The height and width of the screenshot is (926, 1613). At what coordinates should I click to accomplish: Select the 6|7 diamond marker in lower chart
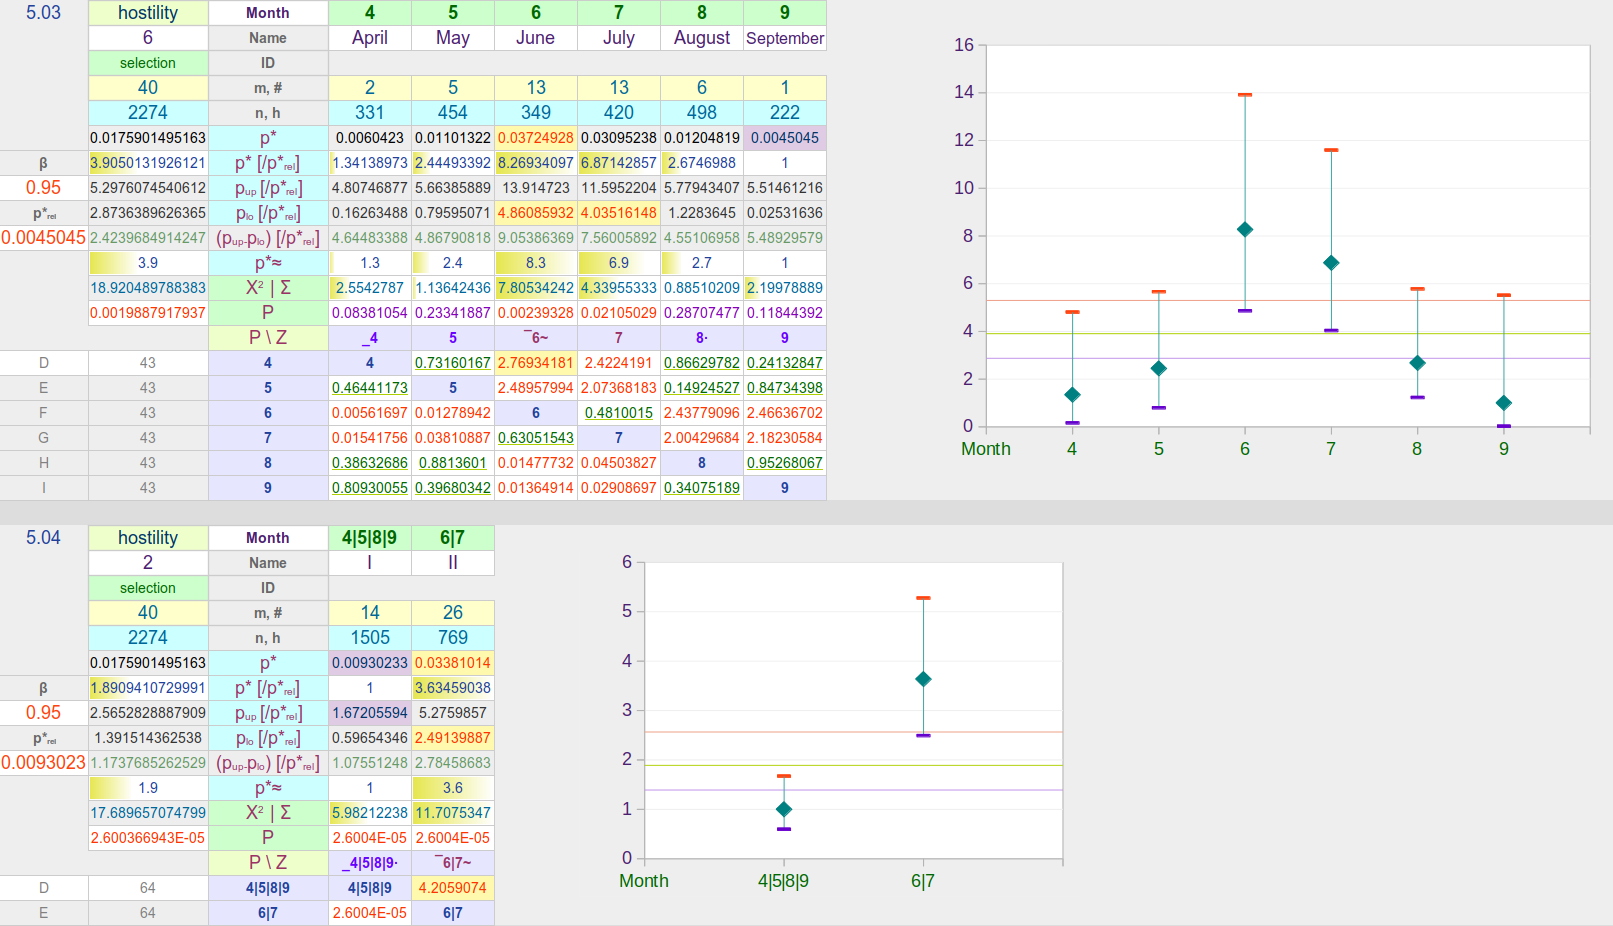pos(923,679)
